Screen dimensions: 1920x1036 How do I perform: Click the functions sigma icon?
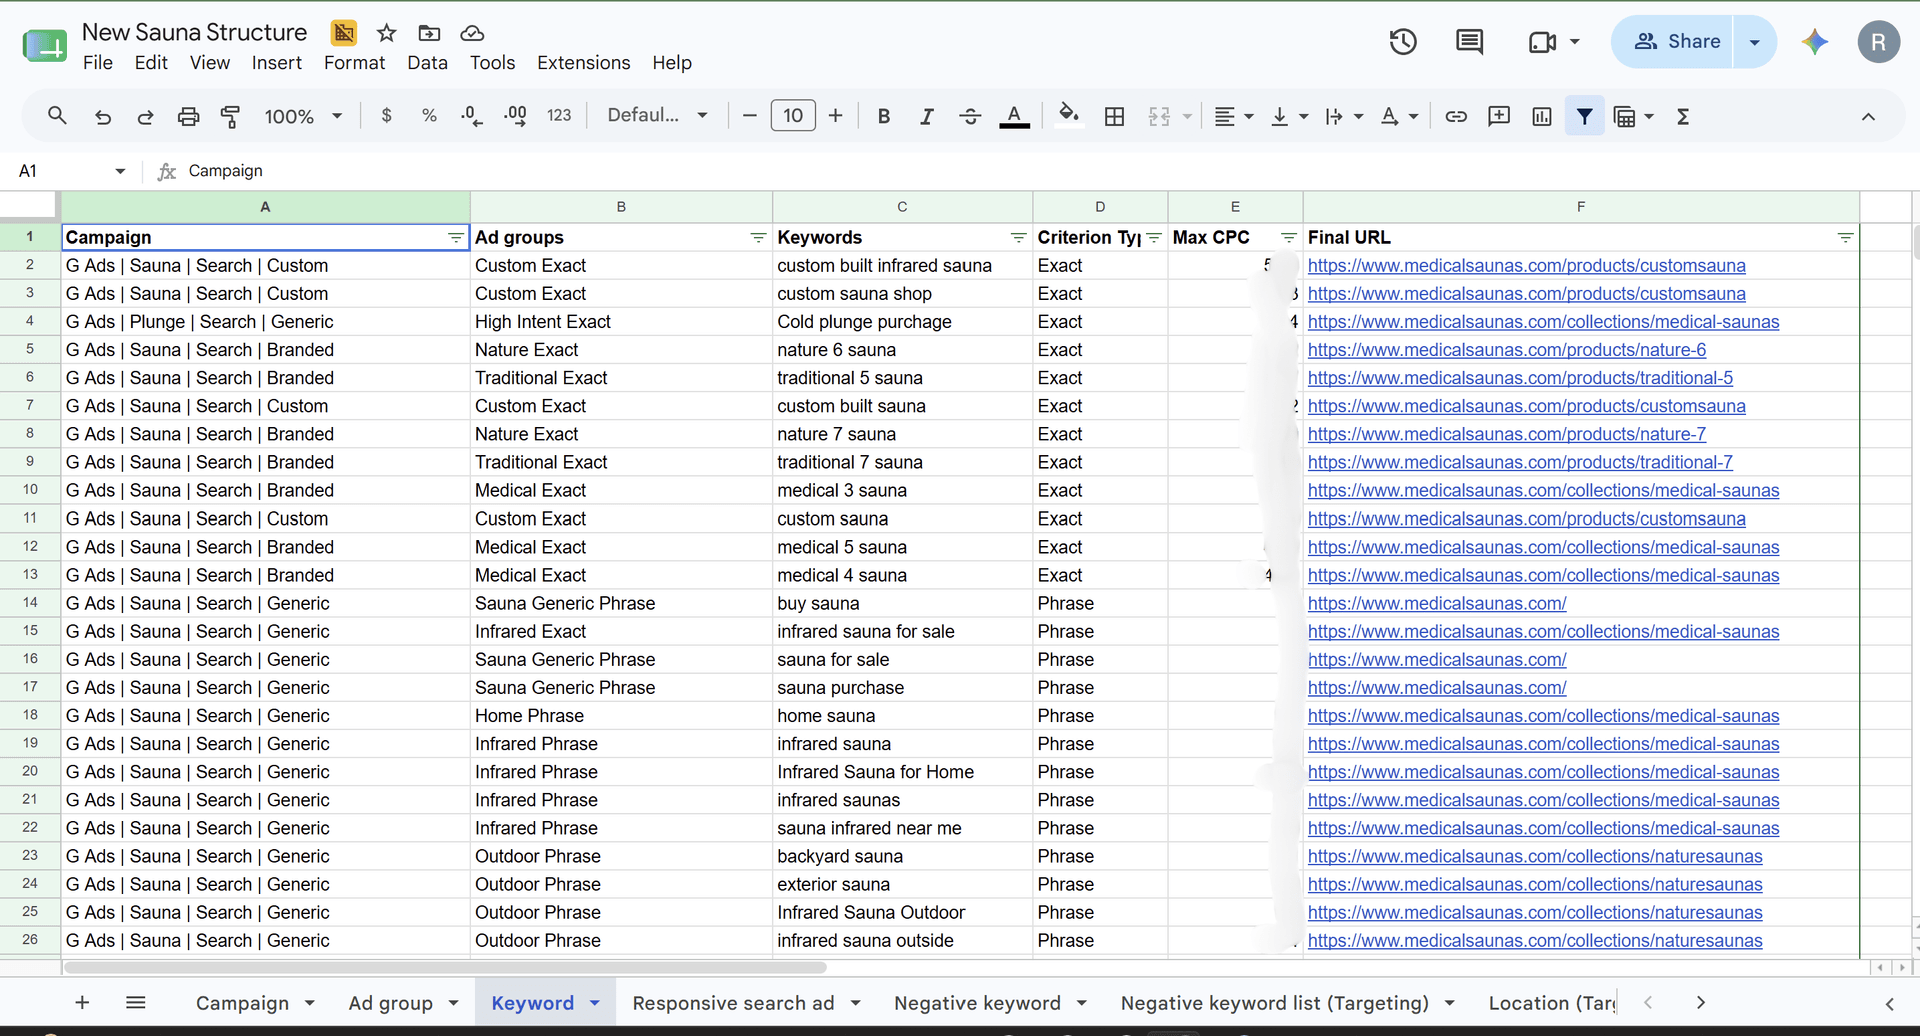click(1683, 116)
